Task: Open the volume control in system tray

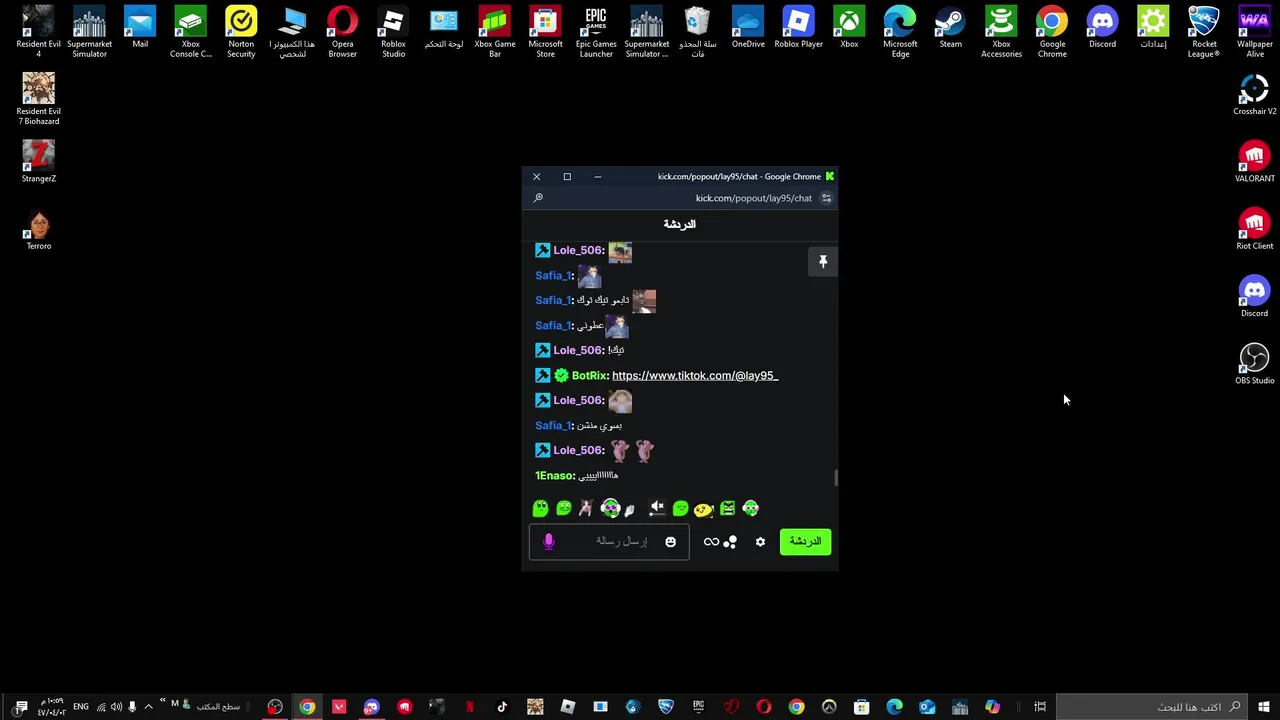Action: click(x=116, y=707)
